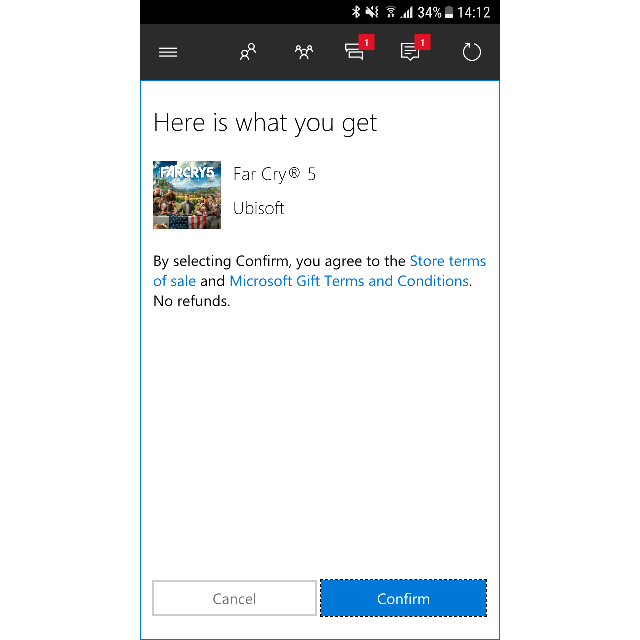This screenshot has width=640, height=640.
Task: Tap the refresh icon
Action: pos(471,52)
